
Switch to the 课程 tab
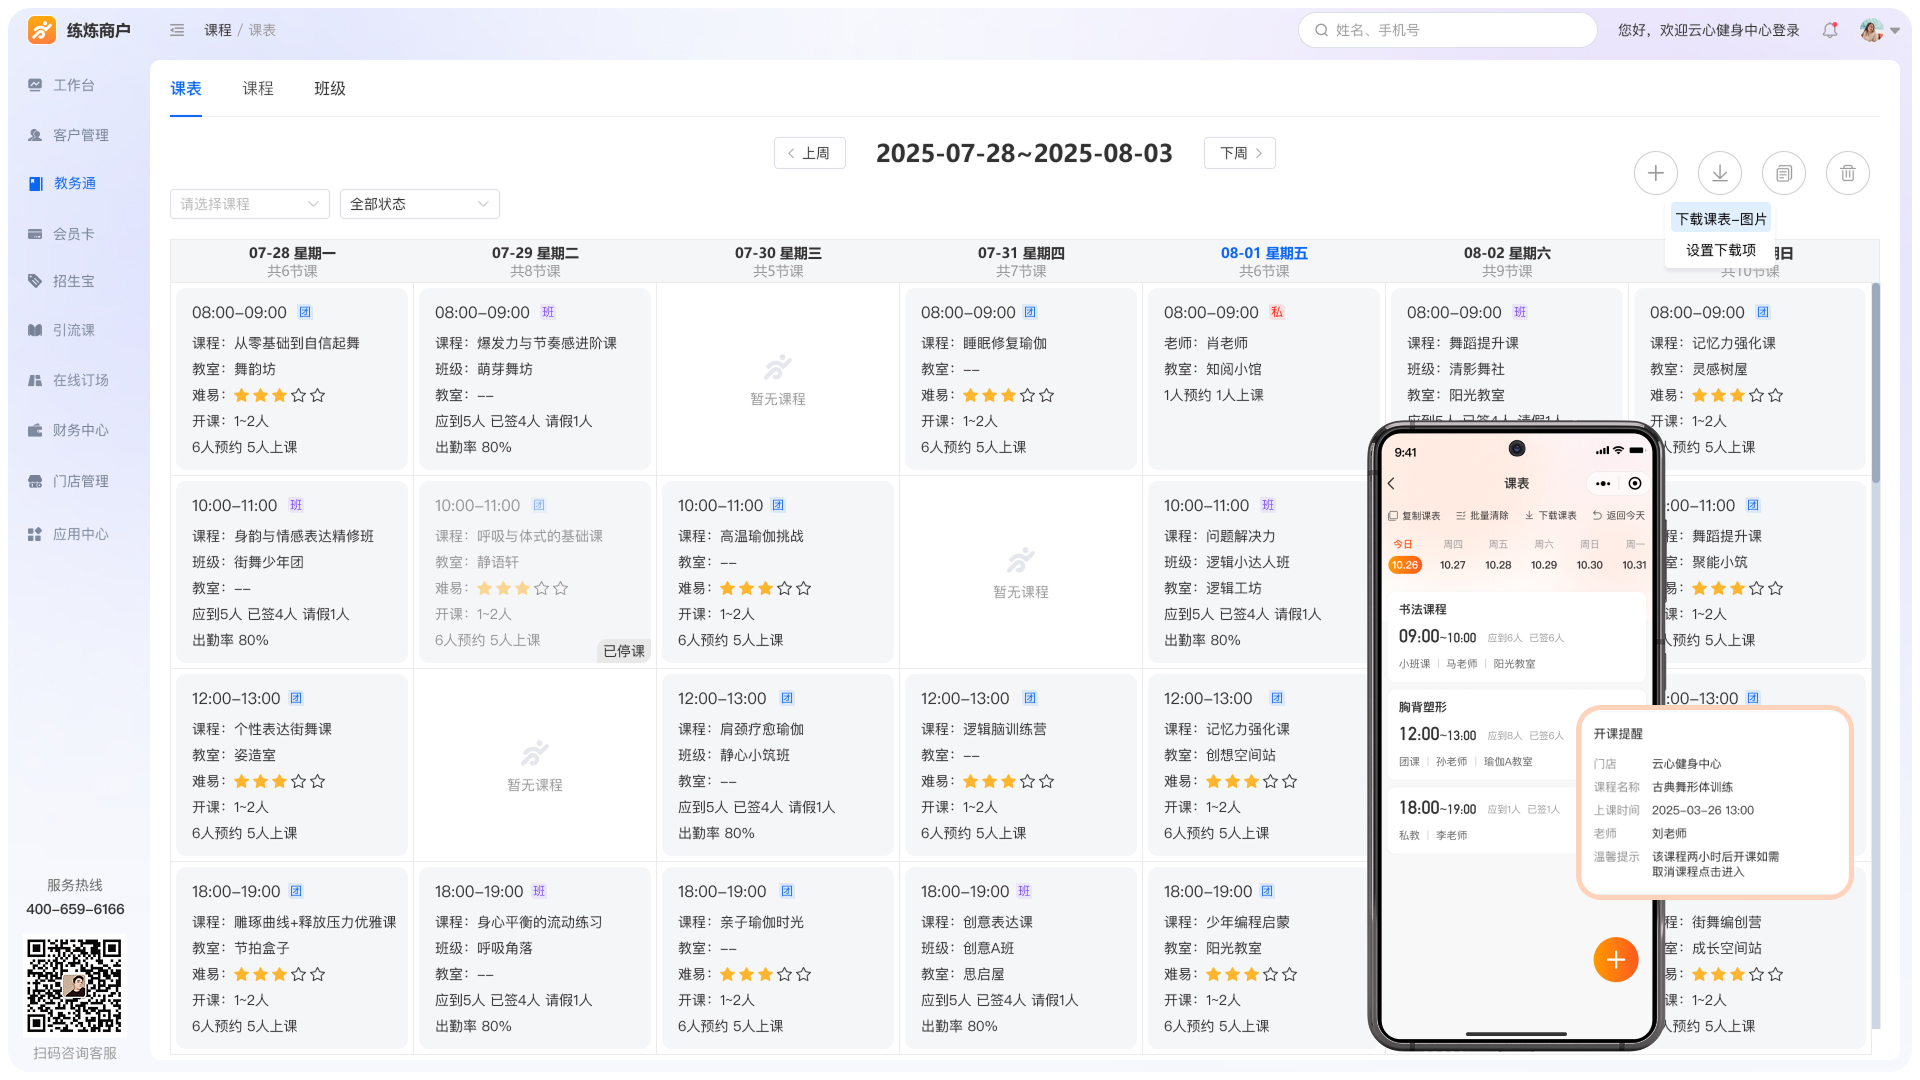(x=257, y=88)
